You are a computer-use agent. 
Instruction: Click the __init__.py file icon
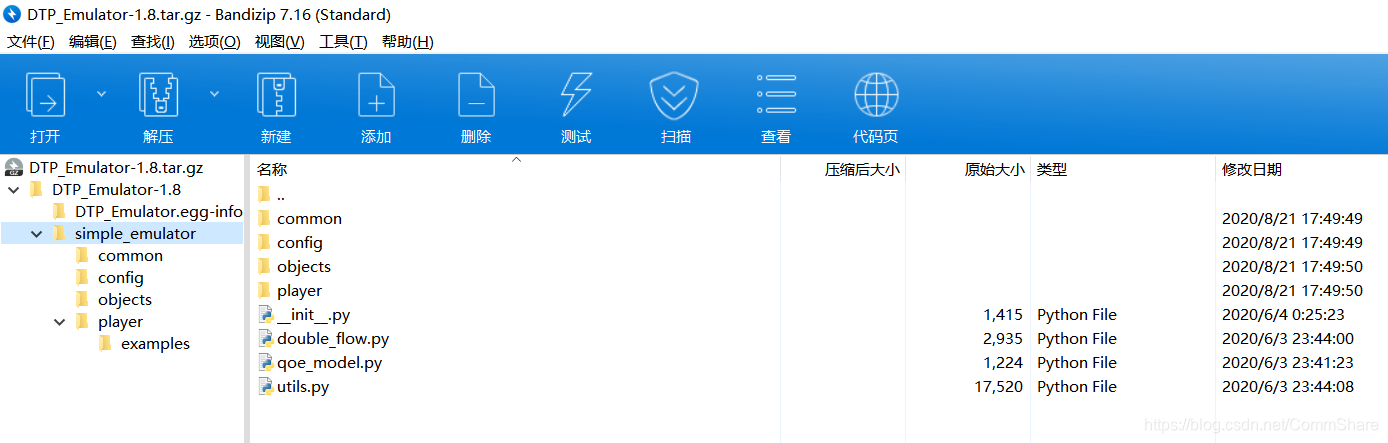[265, 315]
